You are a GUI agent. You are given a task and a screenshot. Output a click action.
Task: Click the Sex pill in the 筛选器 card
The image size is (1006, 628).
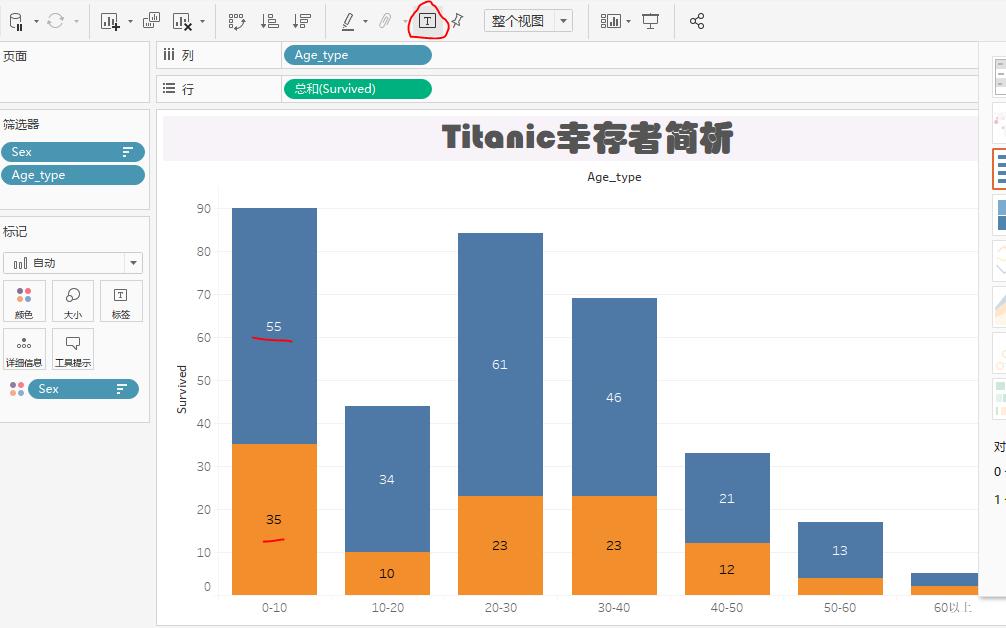point(73,152)
